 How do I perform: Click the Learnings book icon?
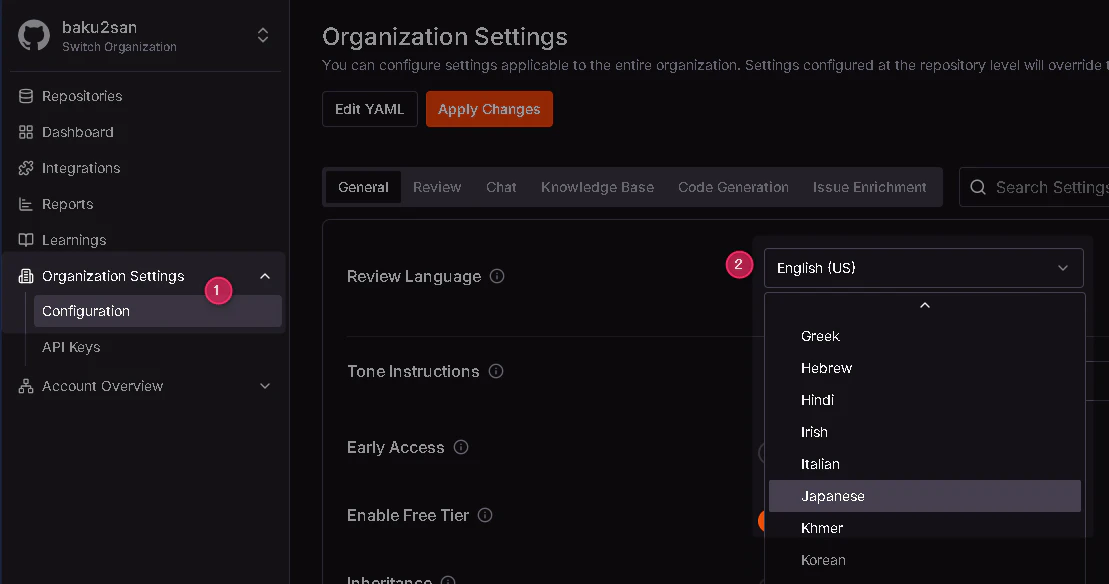click(x=26, y=240)
